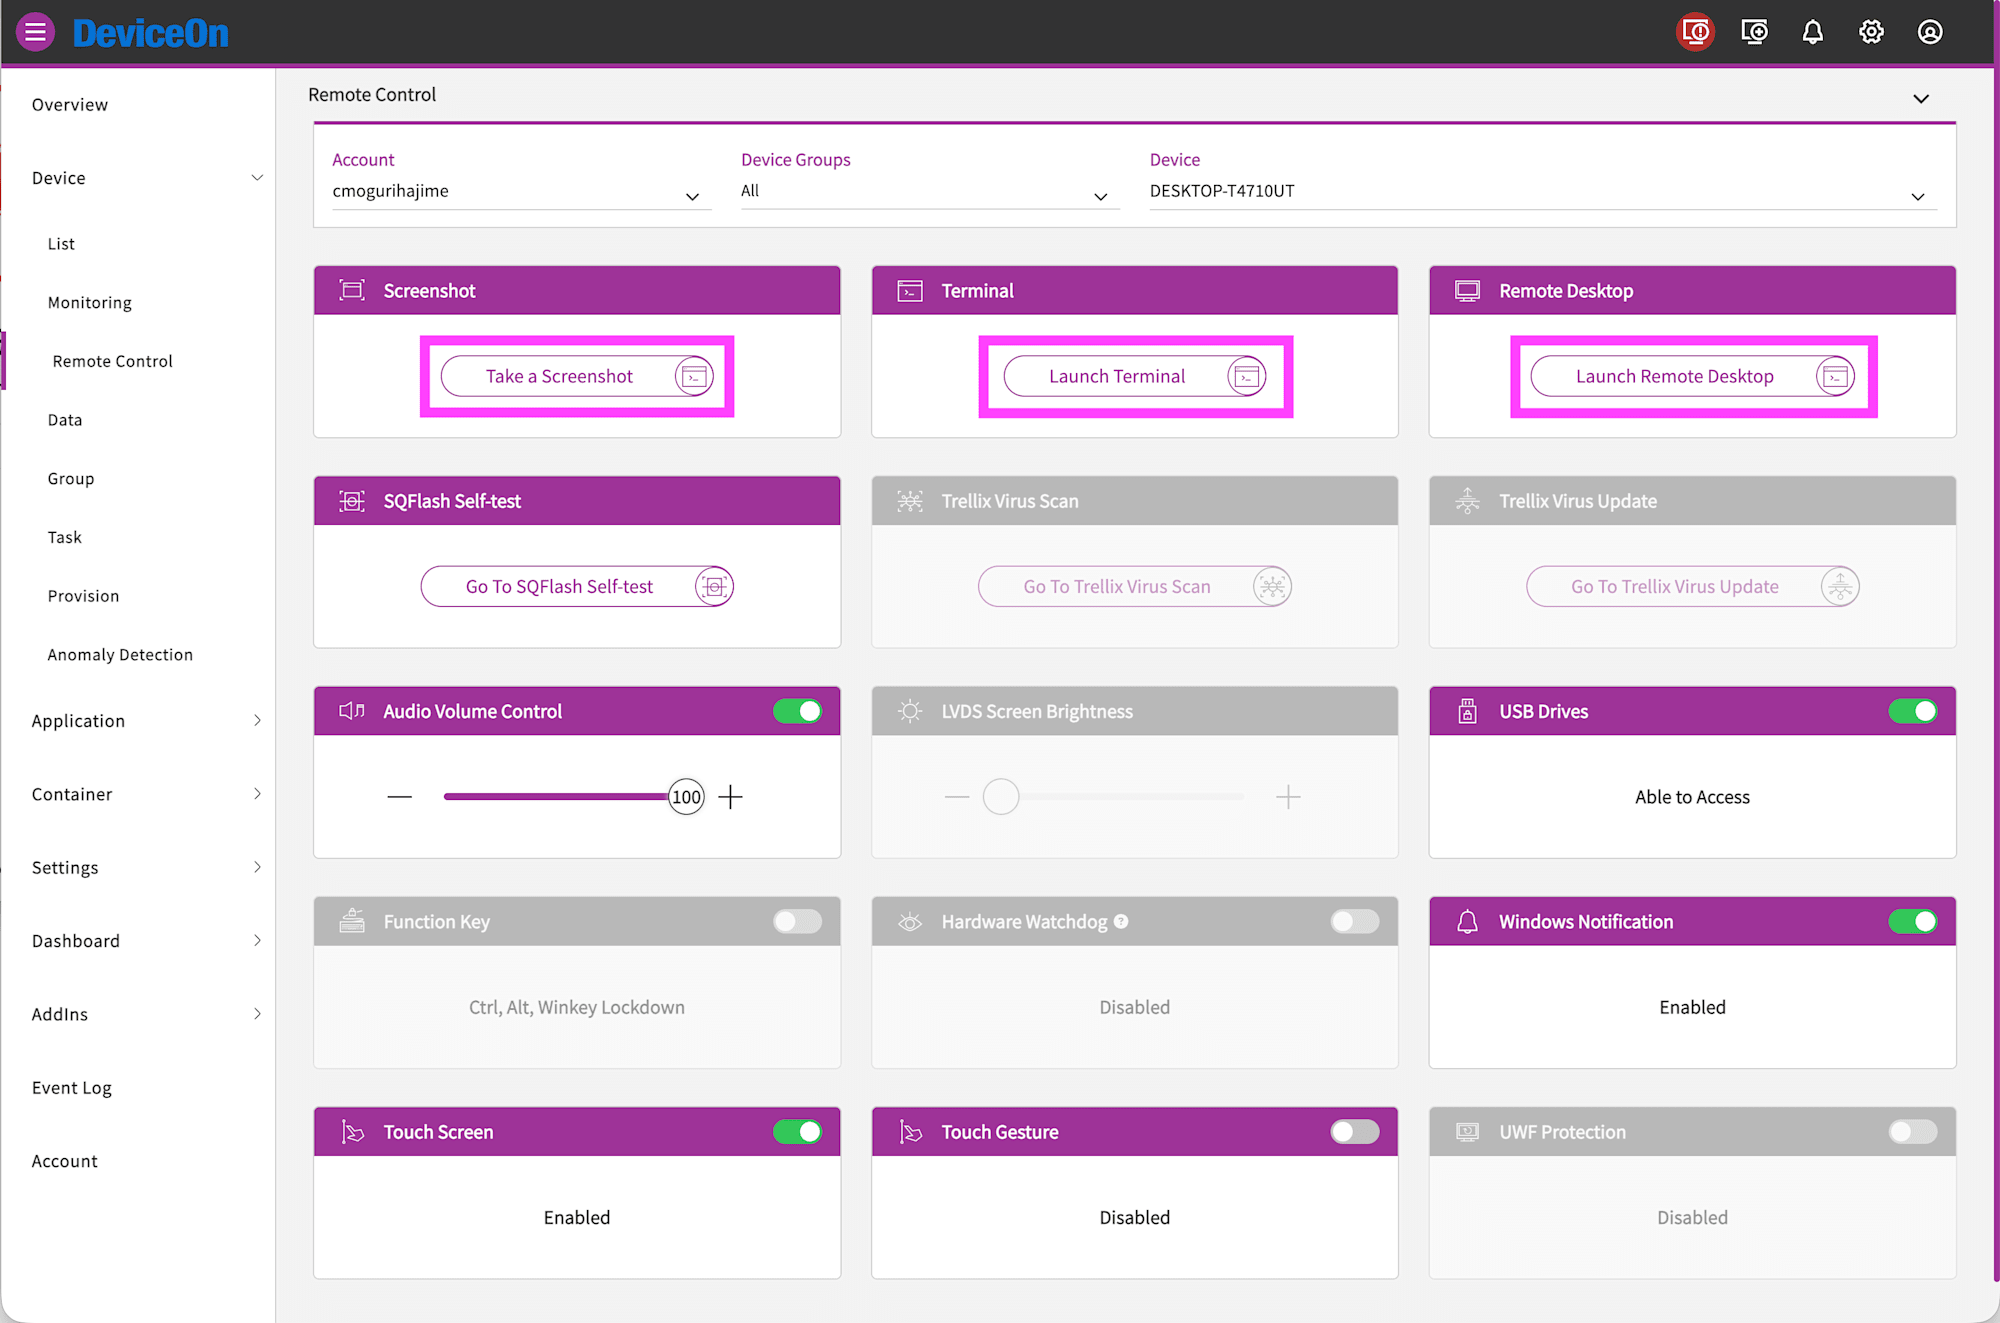Click the Hardware Watchdog help question icon
2000x1323 pixels.
(1121, 921)
